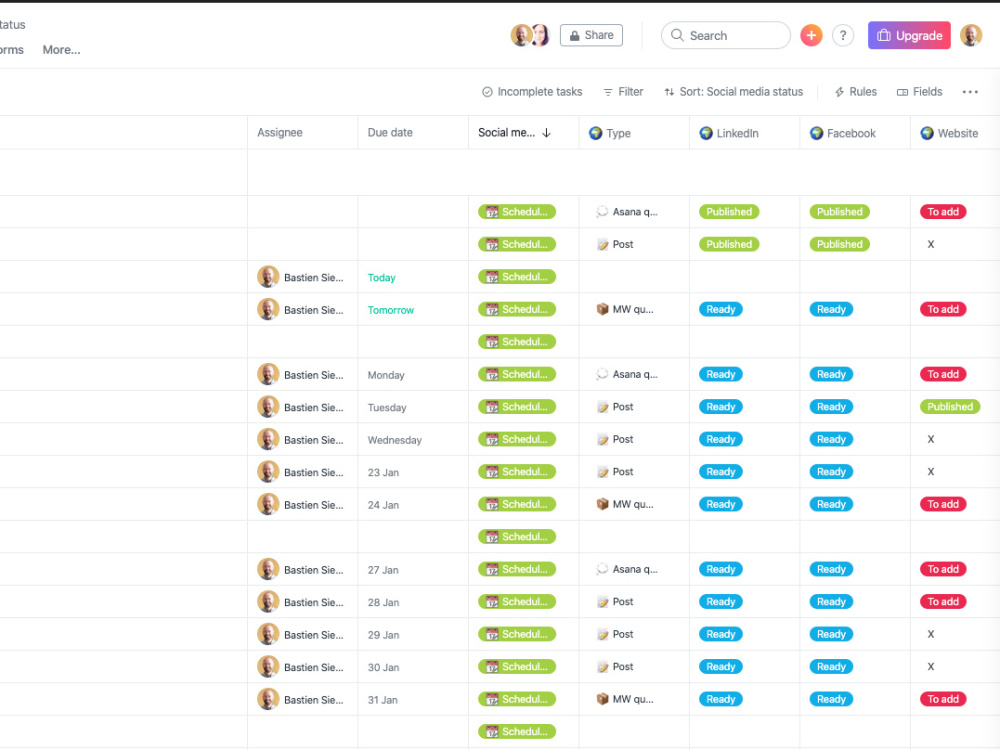Click the Due date column header
Image resolution: width=1000 pixels, height=750 pixels.
(x=413, y=133)
